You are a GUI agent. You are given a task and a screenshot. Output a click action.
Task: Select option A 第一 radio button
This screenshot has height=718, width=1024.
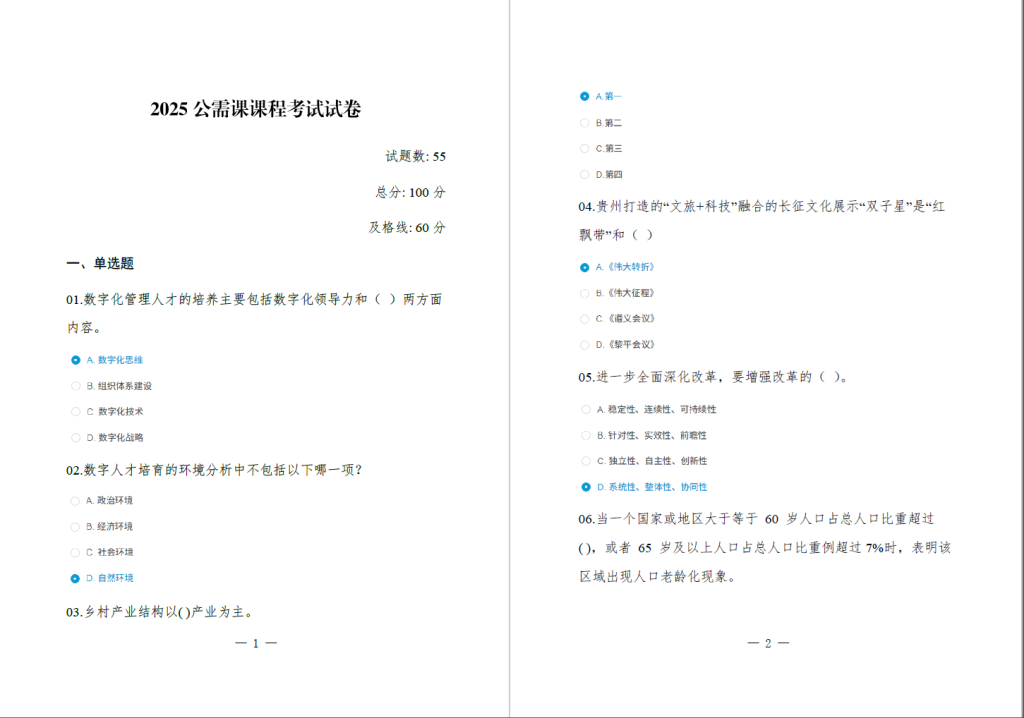pos(584,97)
